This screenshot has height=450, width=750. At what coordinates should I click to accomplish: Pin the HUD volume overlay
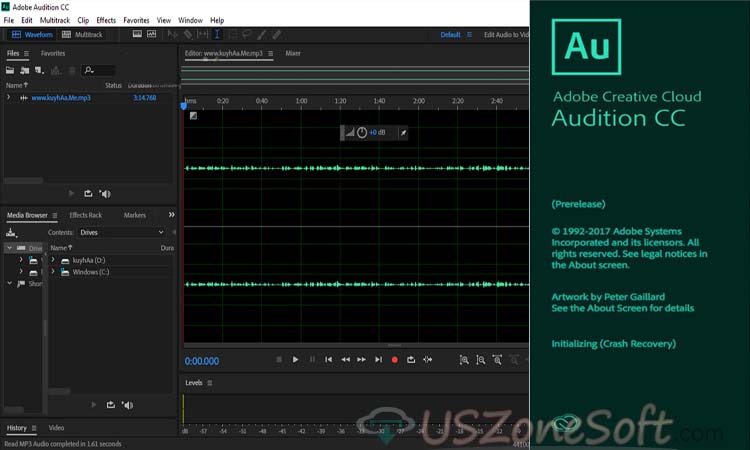click(x=403, y=133)
